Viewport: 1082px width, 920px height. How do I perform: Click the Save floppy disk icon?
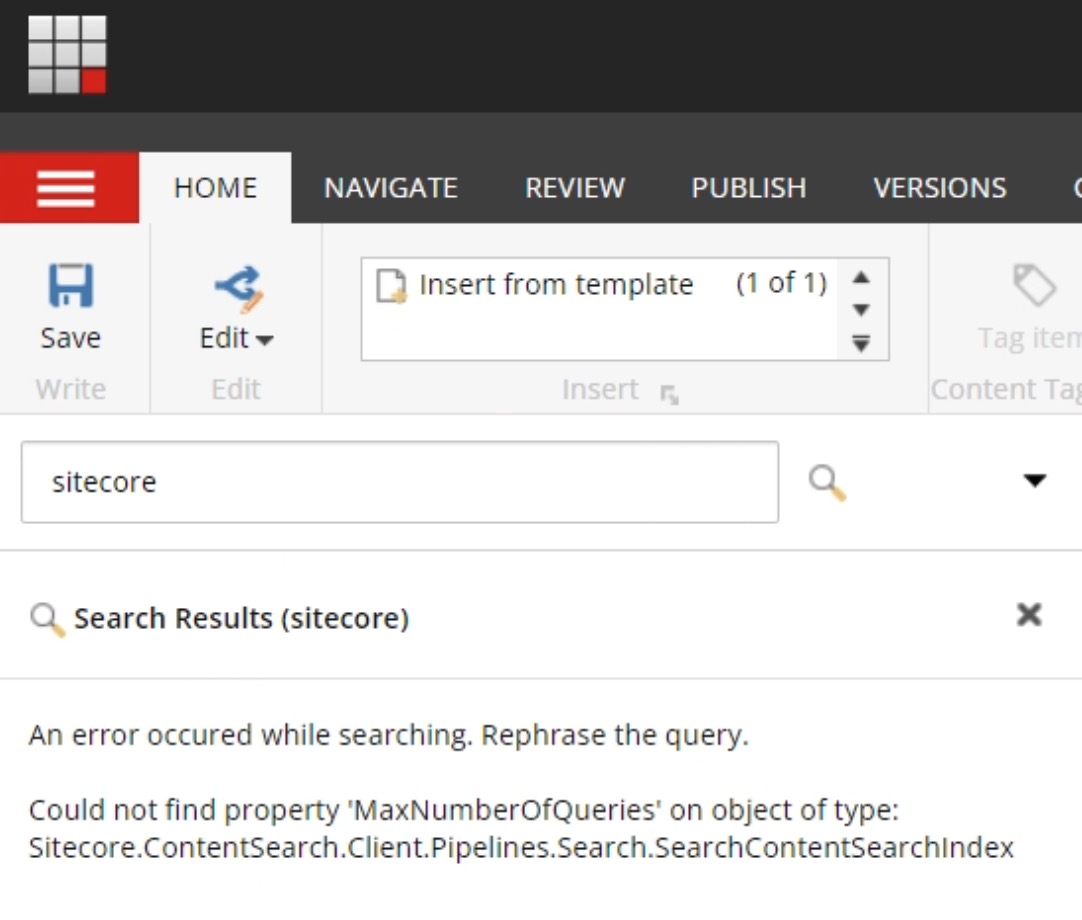[x=70, y=287]
